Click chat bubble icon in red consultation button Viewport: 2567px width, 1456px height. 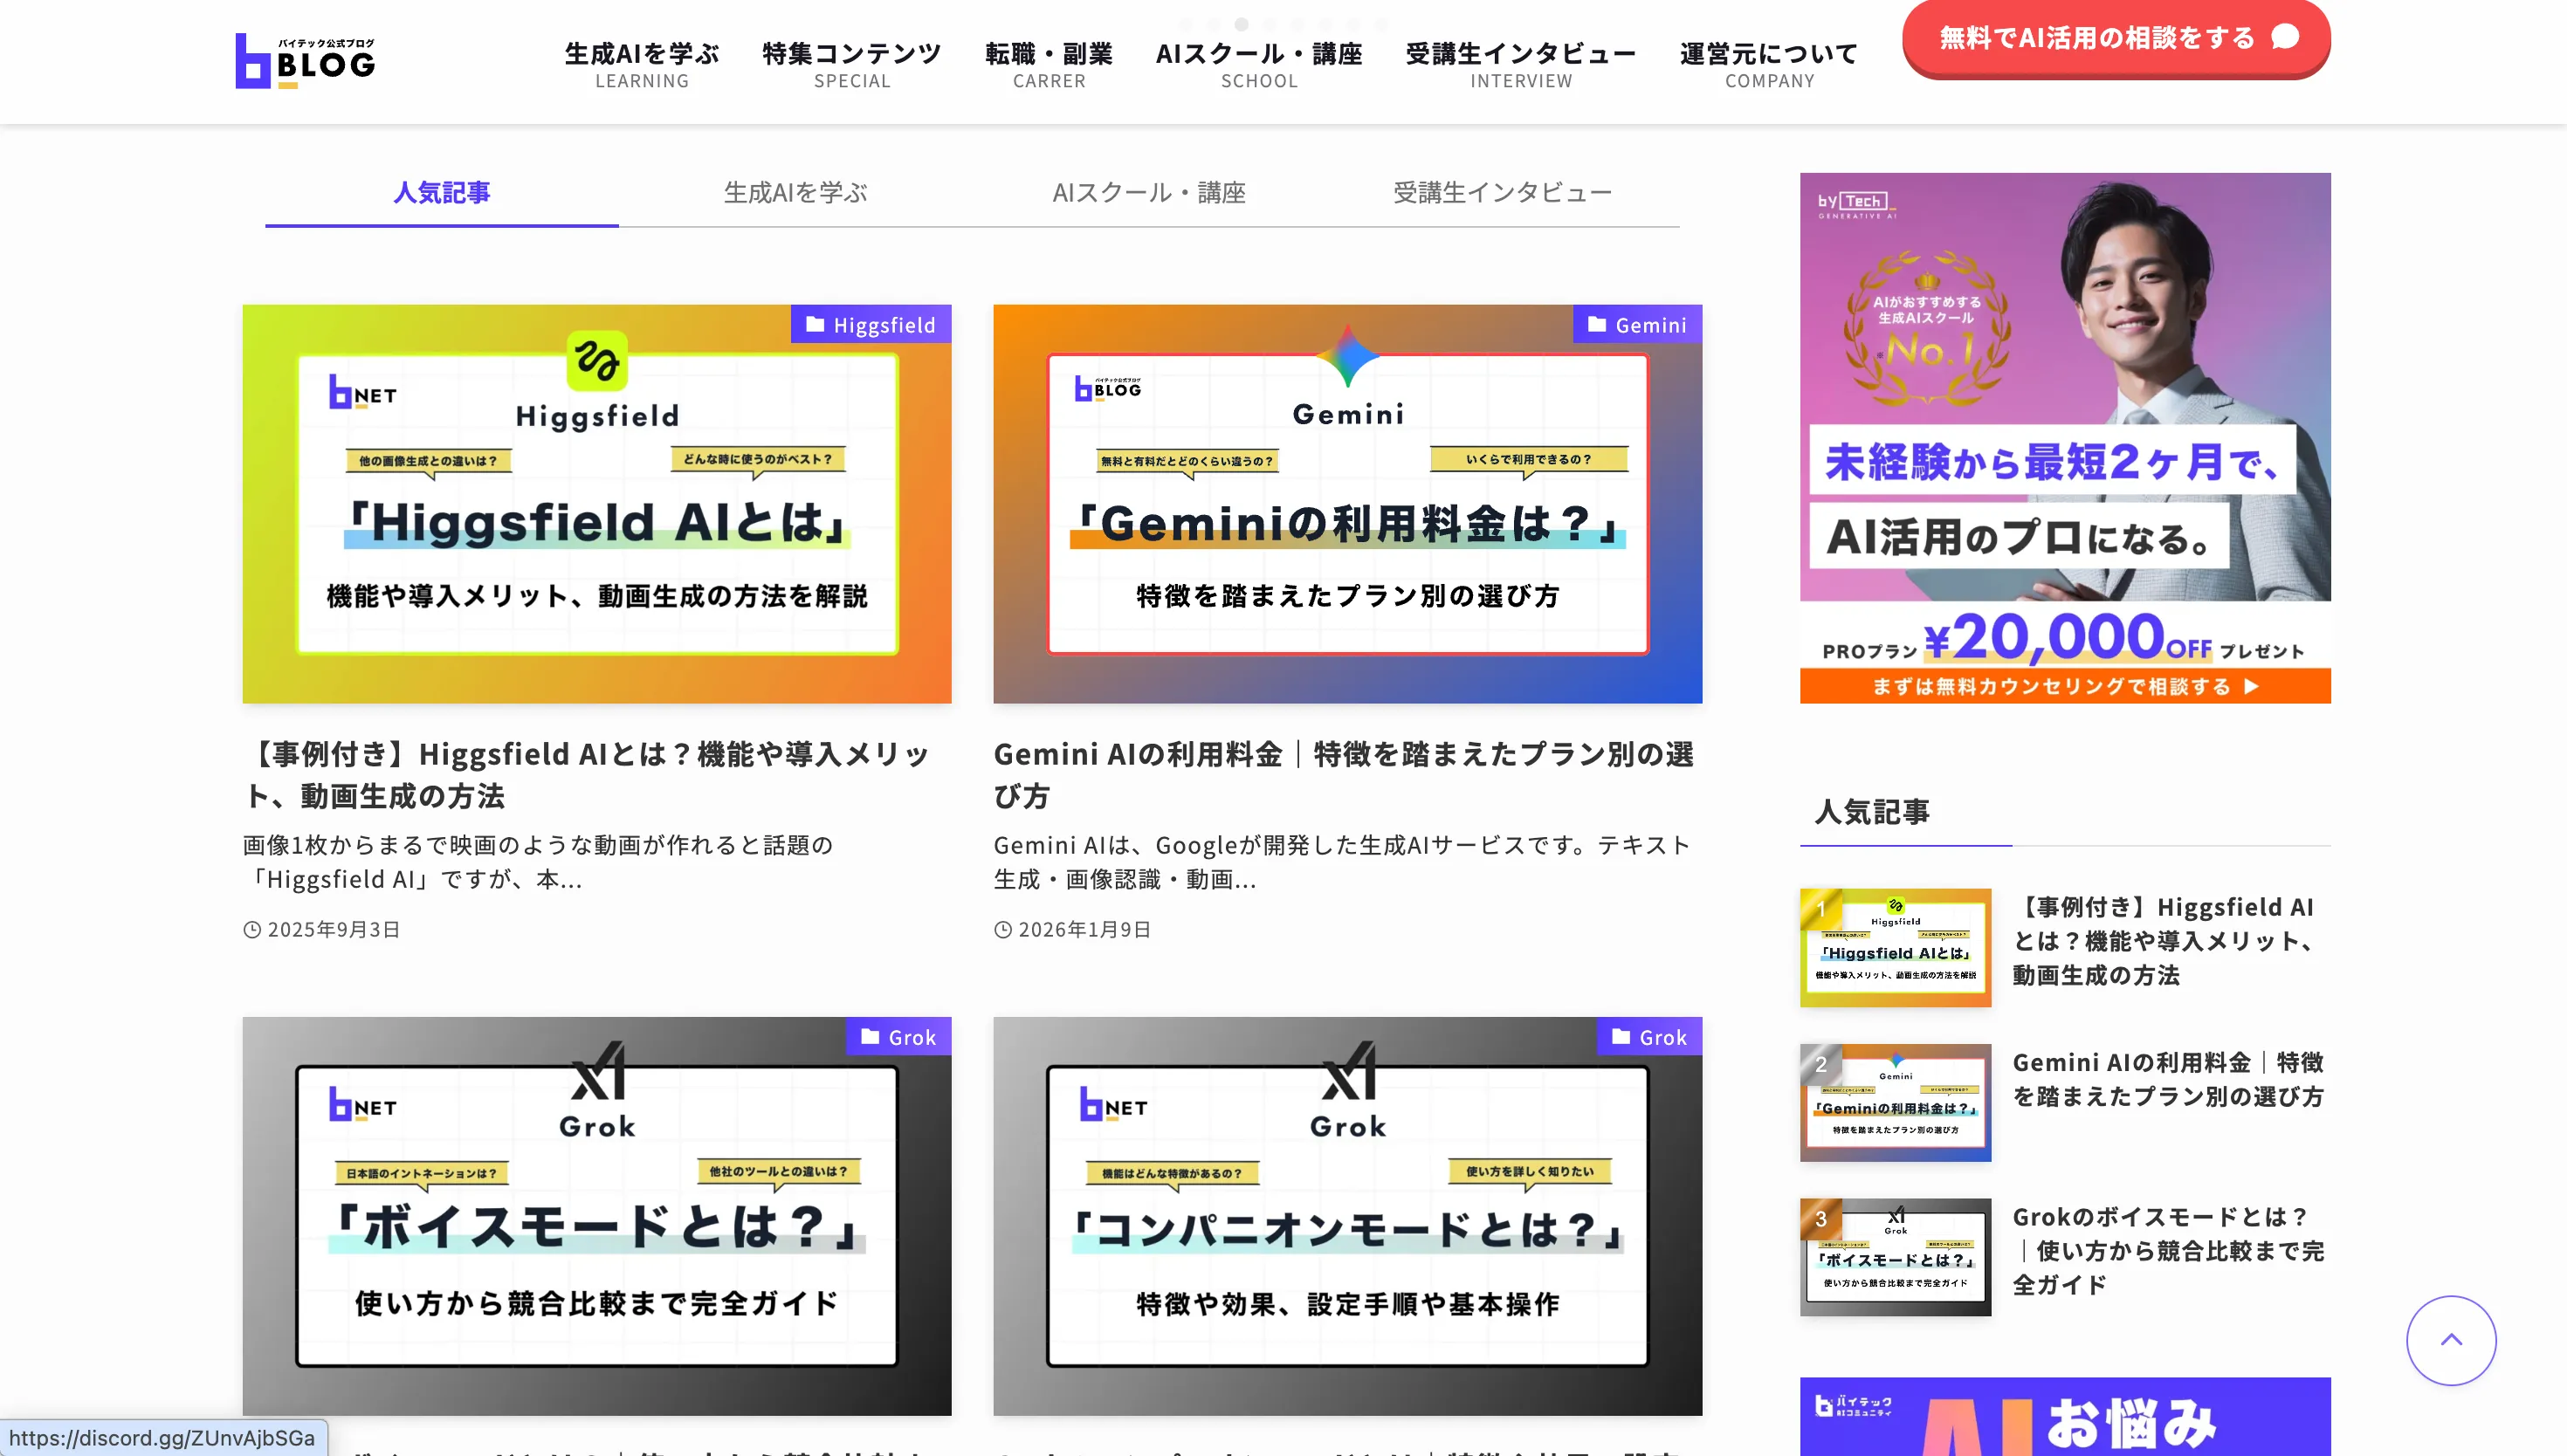pos(2285,37)
